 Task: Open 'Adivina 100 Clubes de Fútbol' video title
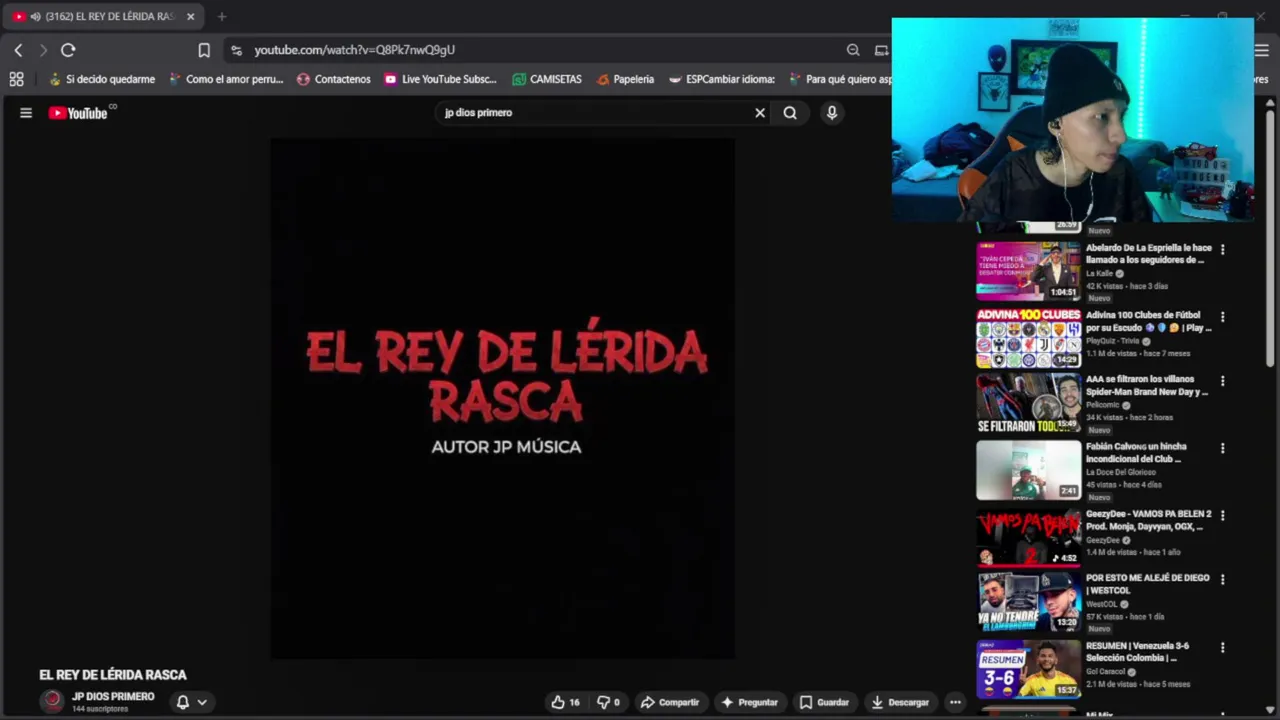pos(1148,321)
